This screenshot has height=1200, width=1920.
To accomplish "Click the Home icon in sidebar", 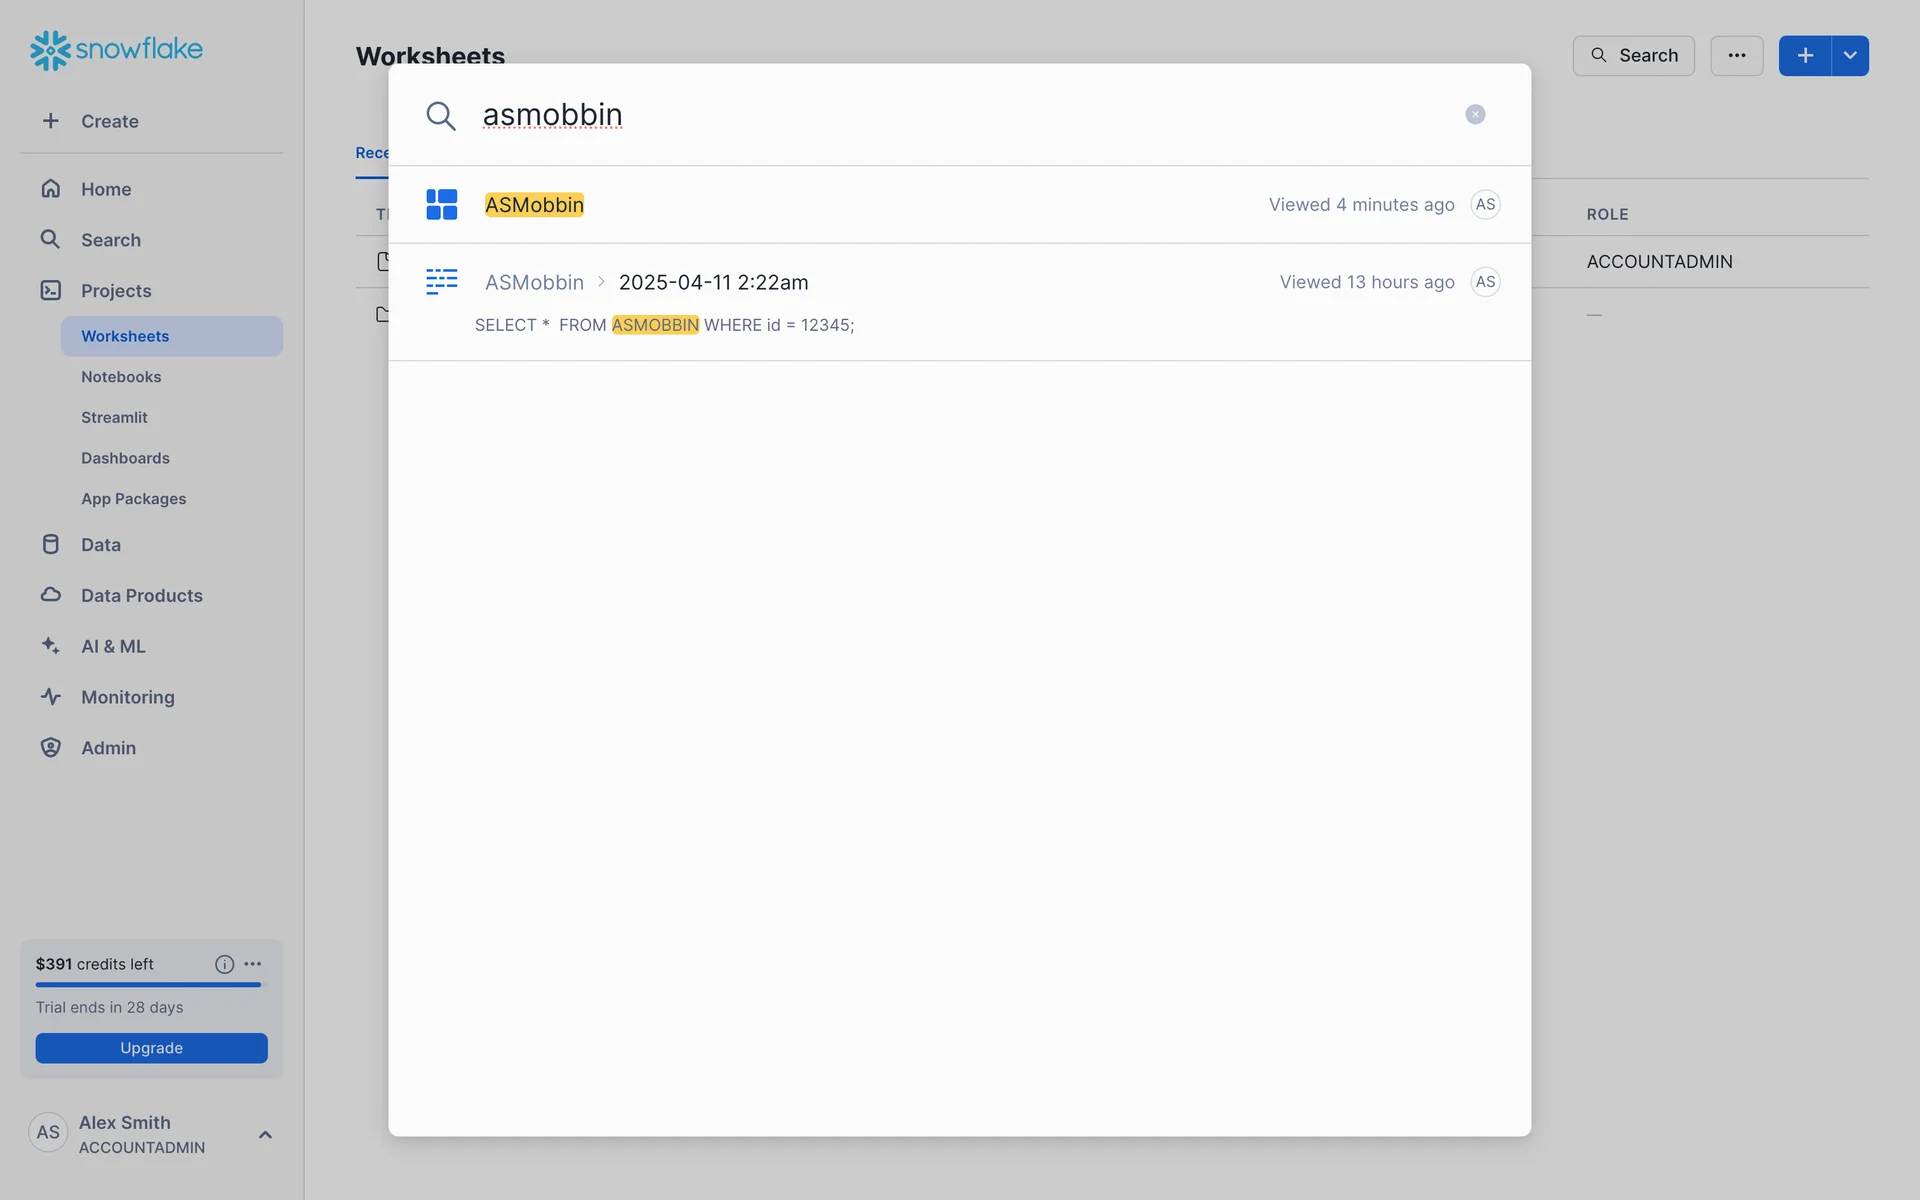I will click(x=51, y=189).
